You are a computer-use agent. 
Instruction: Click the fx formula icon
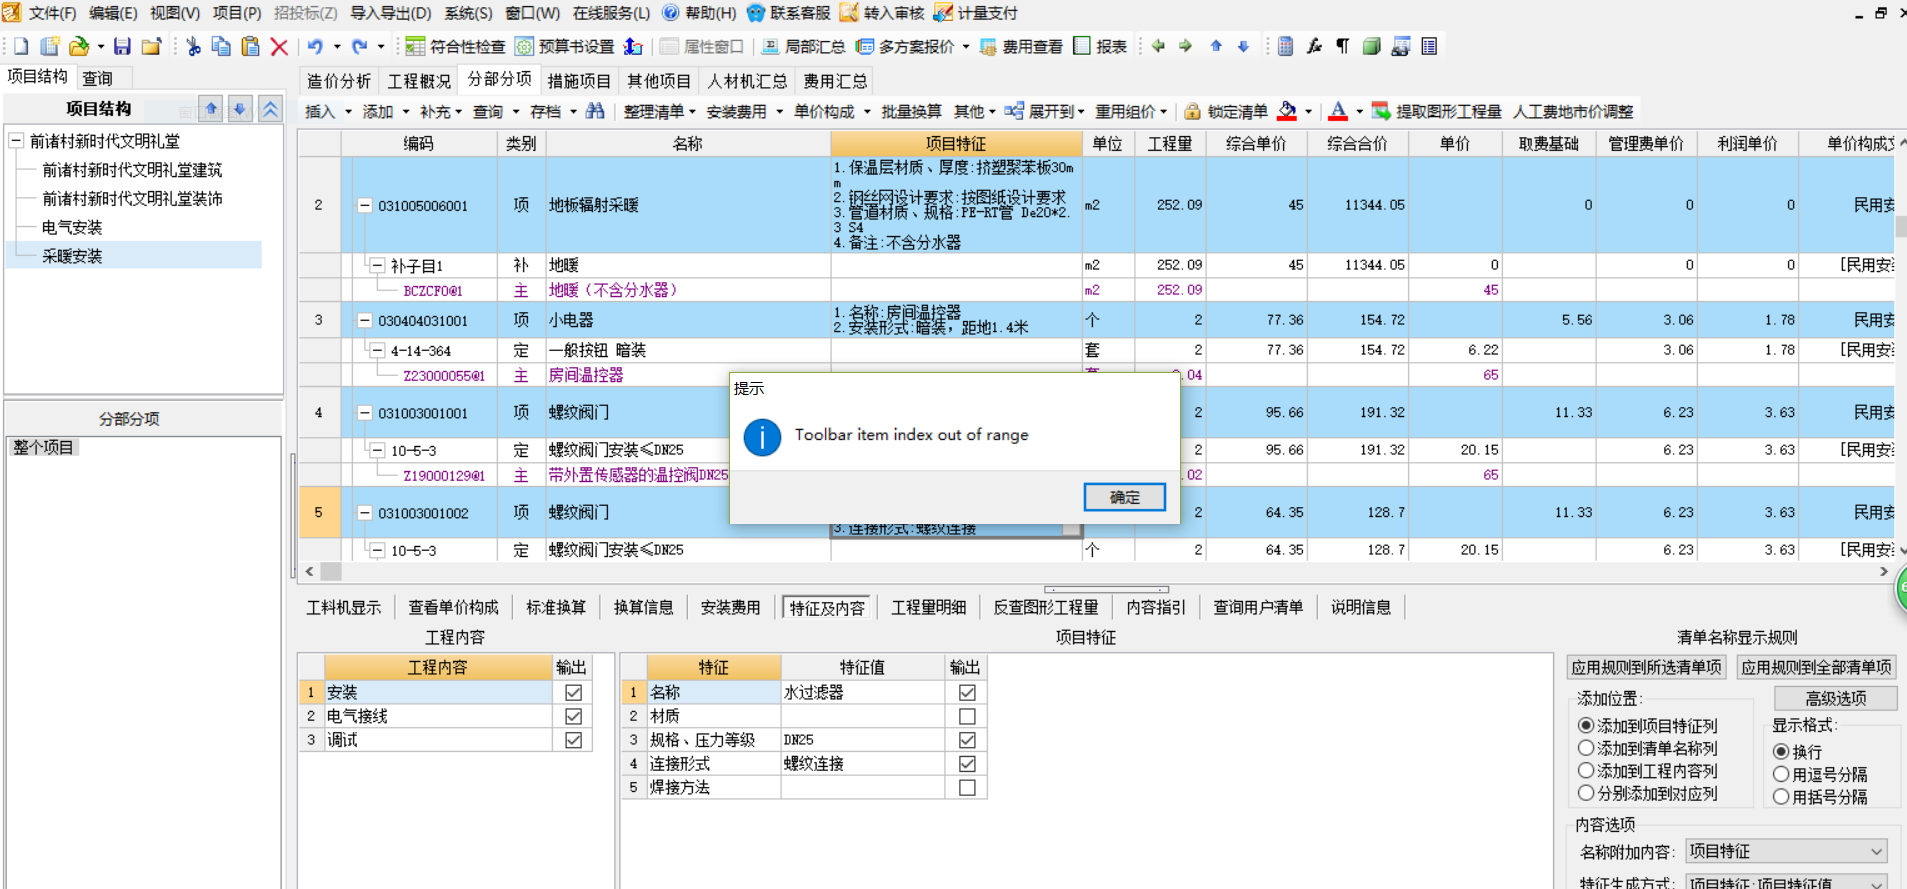coord(1314,46)
